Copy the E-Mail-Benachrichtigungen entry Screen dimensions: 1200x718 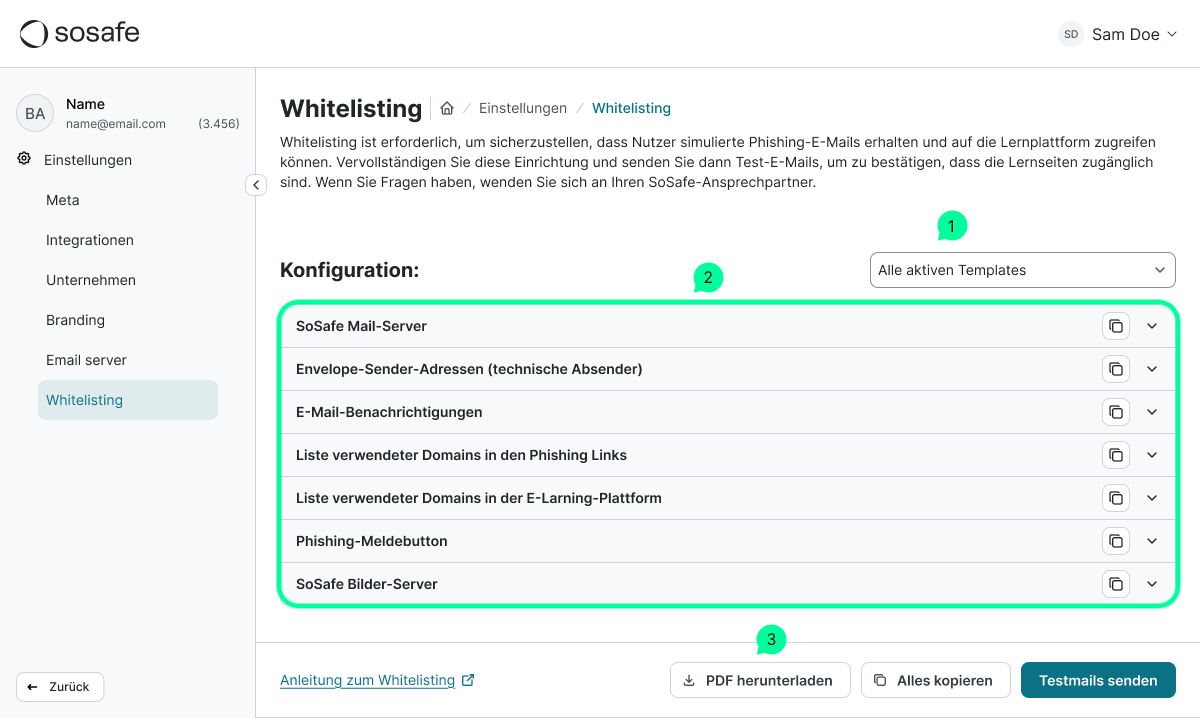tap(1116, 412)
